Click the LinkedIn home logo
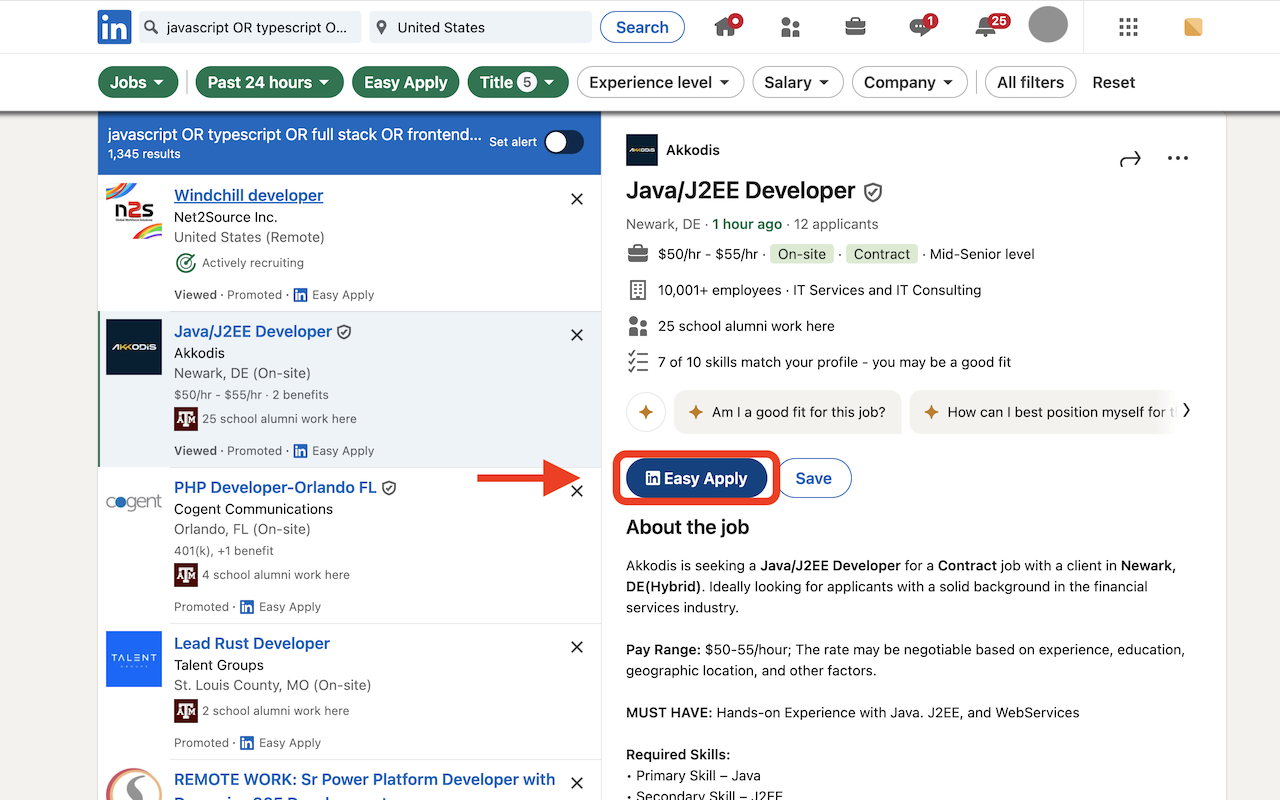The width and height of the screenshot is (1280, 800). pyautogui.click(x=114, y=27)
